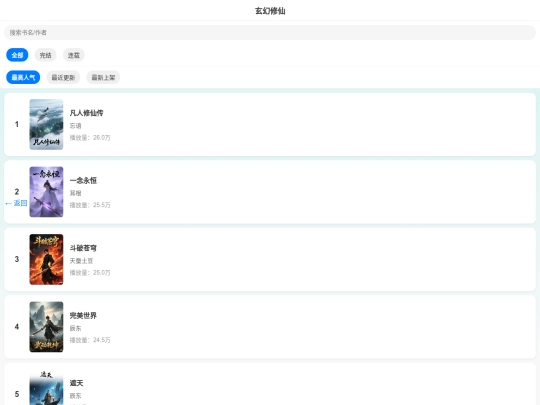Click the author name 天蚕土豆

point(81,261)
